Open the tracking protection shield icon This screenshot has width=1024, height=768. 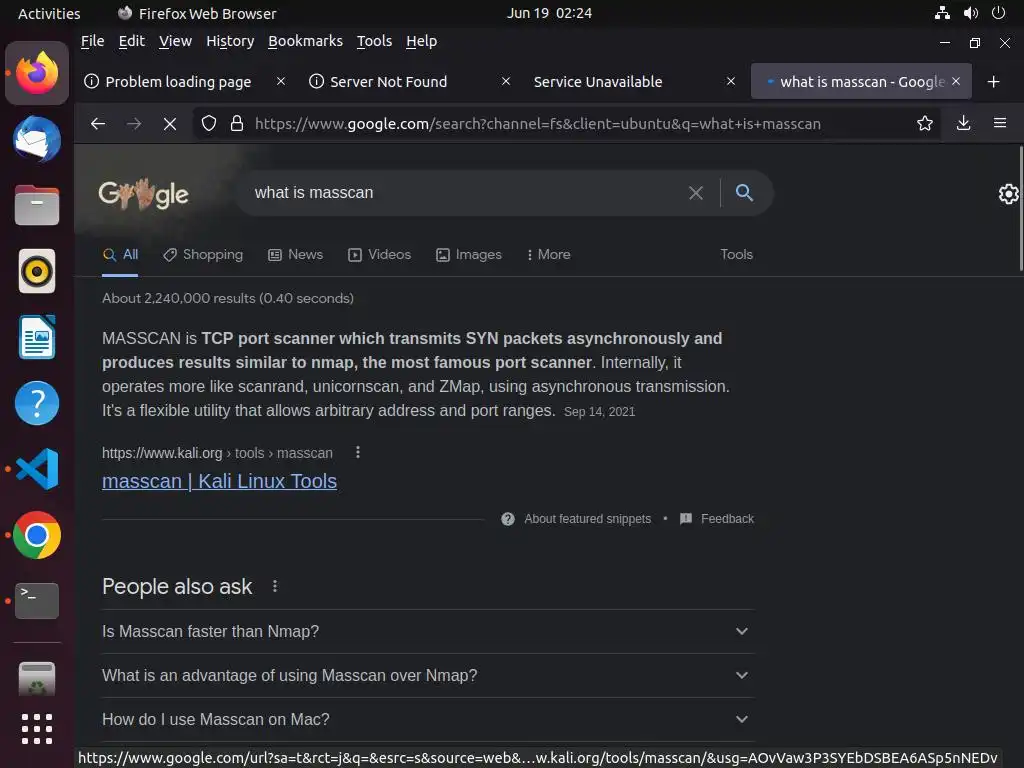click(x=209, y=123)
